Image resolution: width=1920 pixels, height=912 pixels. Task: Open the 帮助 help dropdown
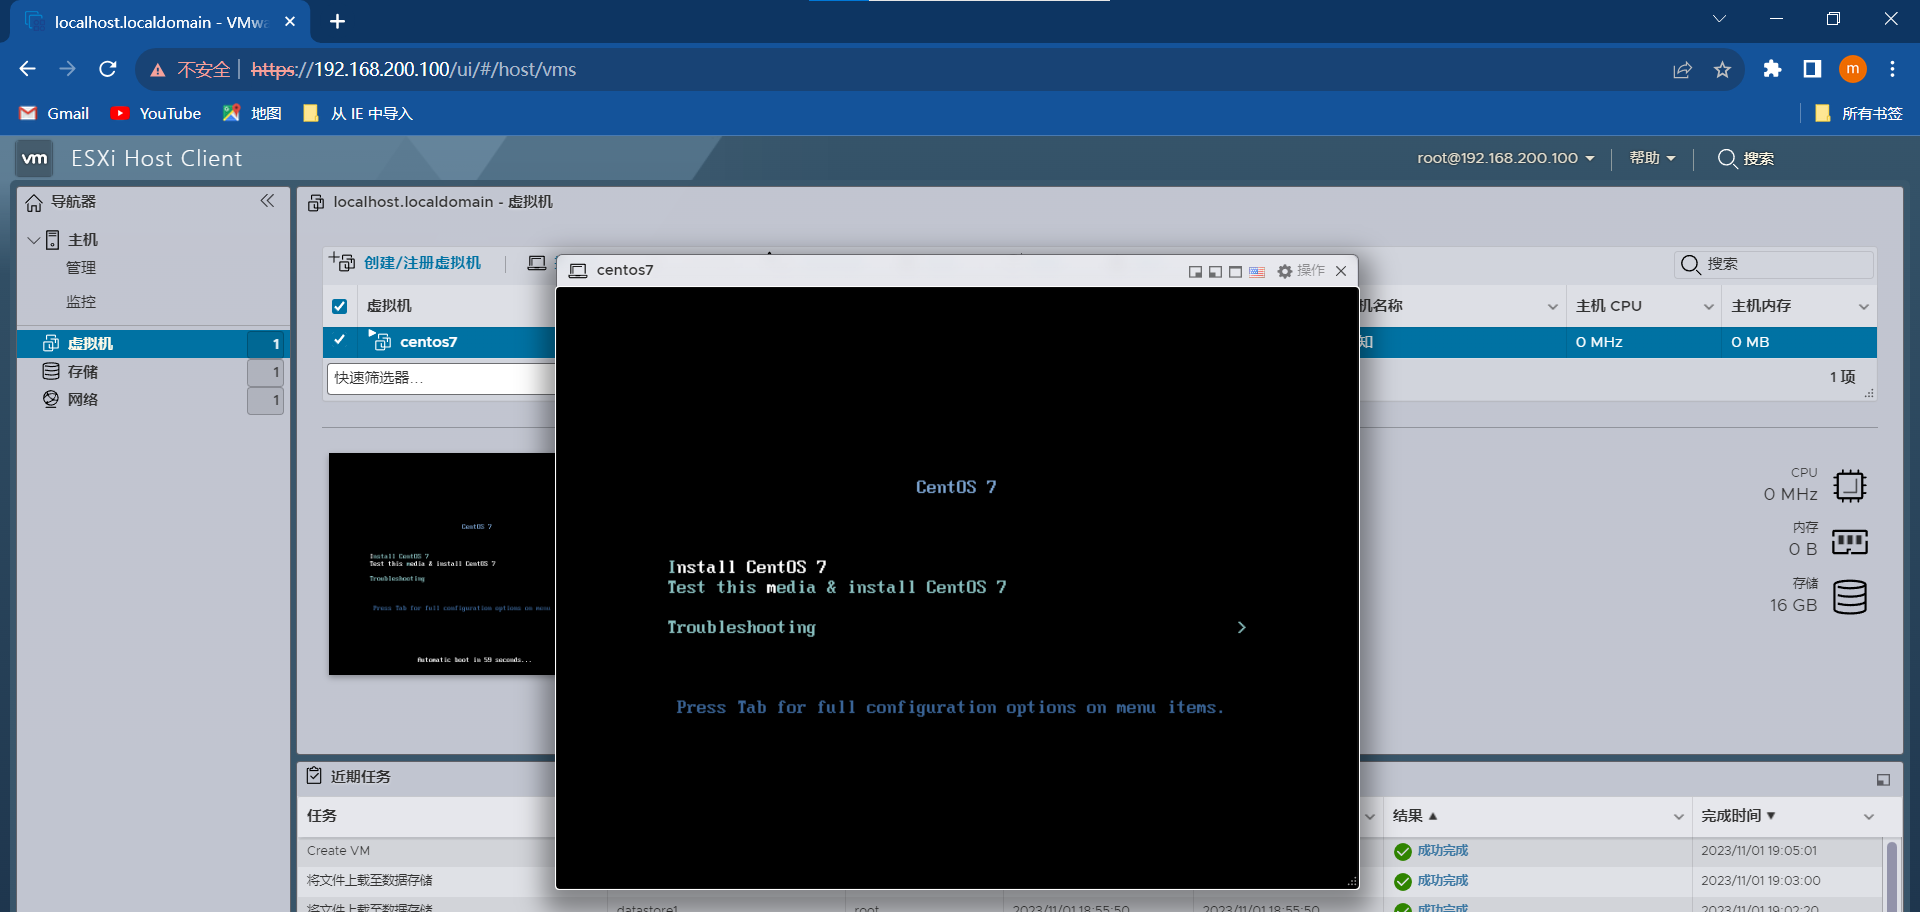coord(1652,158)
